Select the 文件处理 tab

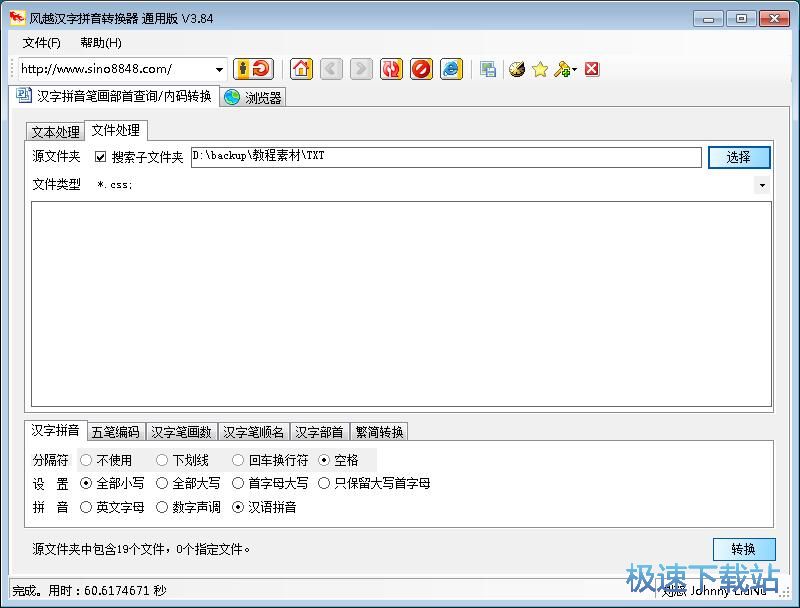[x=116, y=130]
